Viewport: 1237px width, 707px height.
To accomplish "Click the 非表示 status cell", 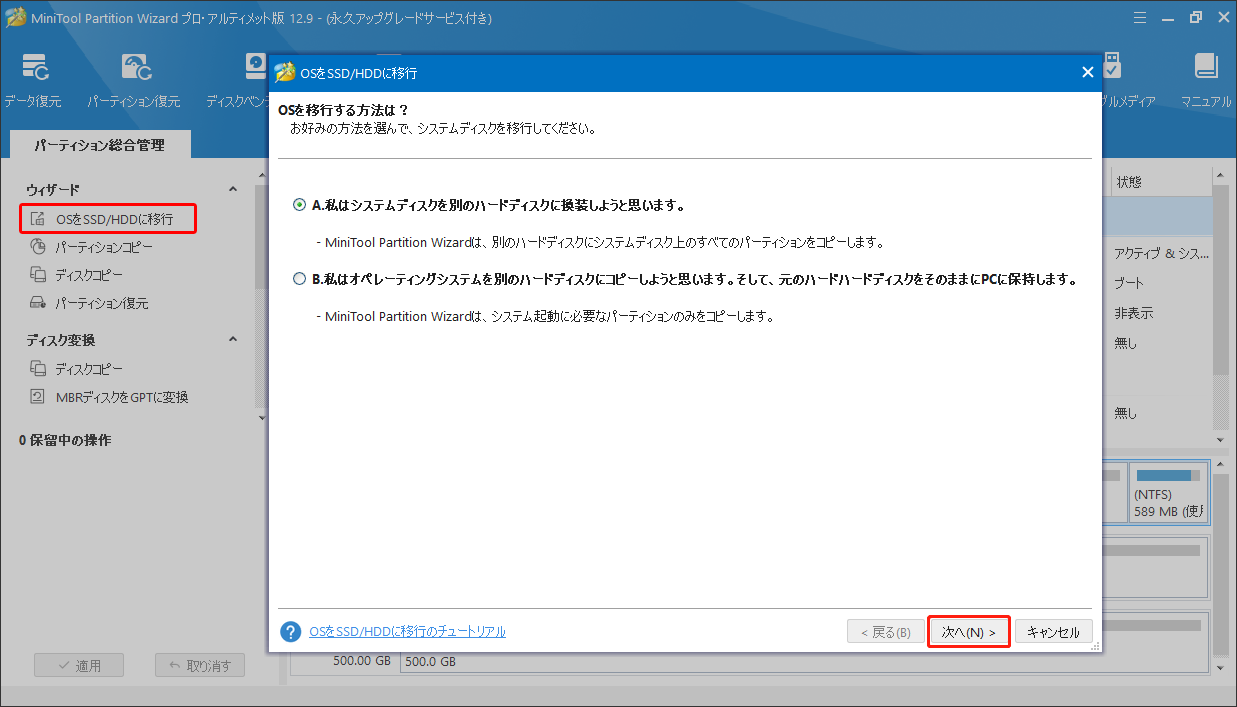I will tap(1133, 313).
